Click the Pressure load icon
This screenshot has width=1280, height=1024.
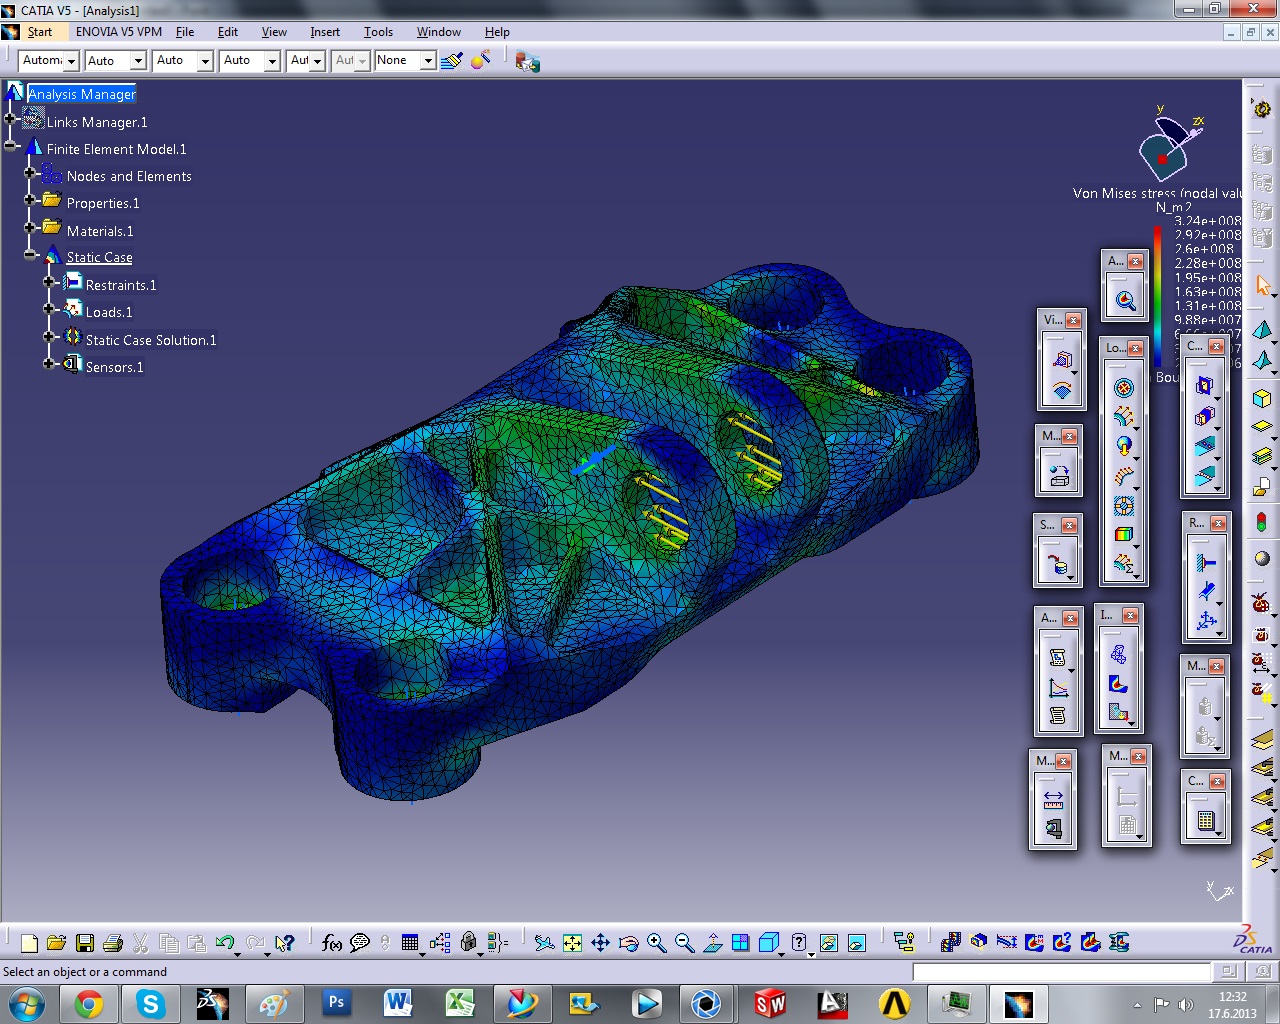click(x=1124, y=388)
